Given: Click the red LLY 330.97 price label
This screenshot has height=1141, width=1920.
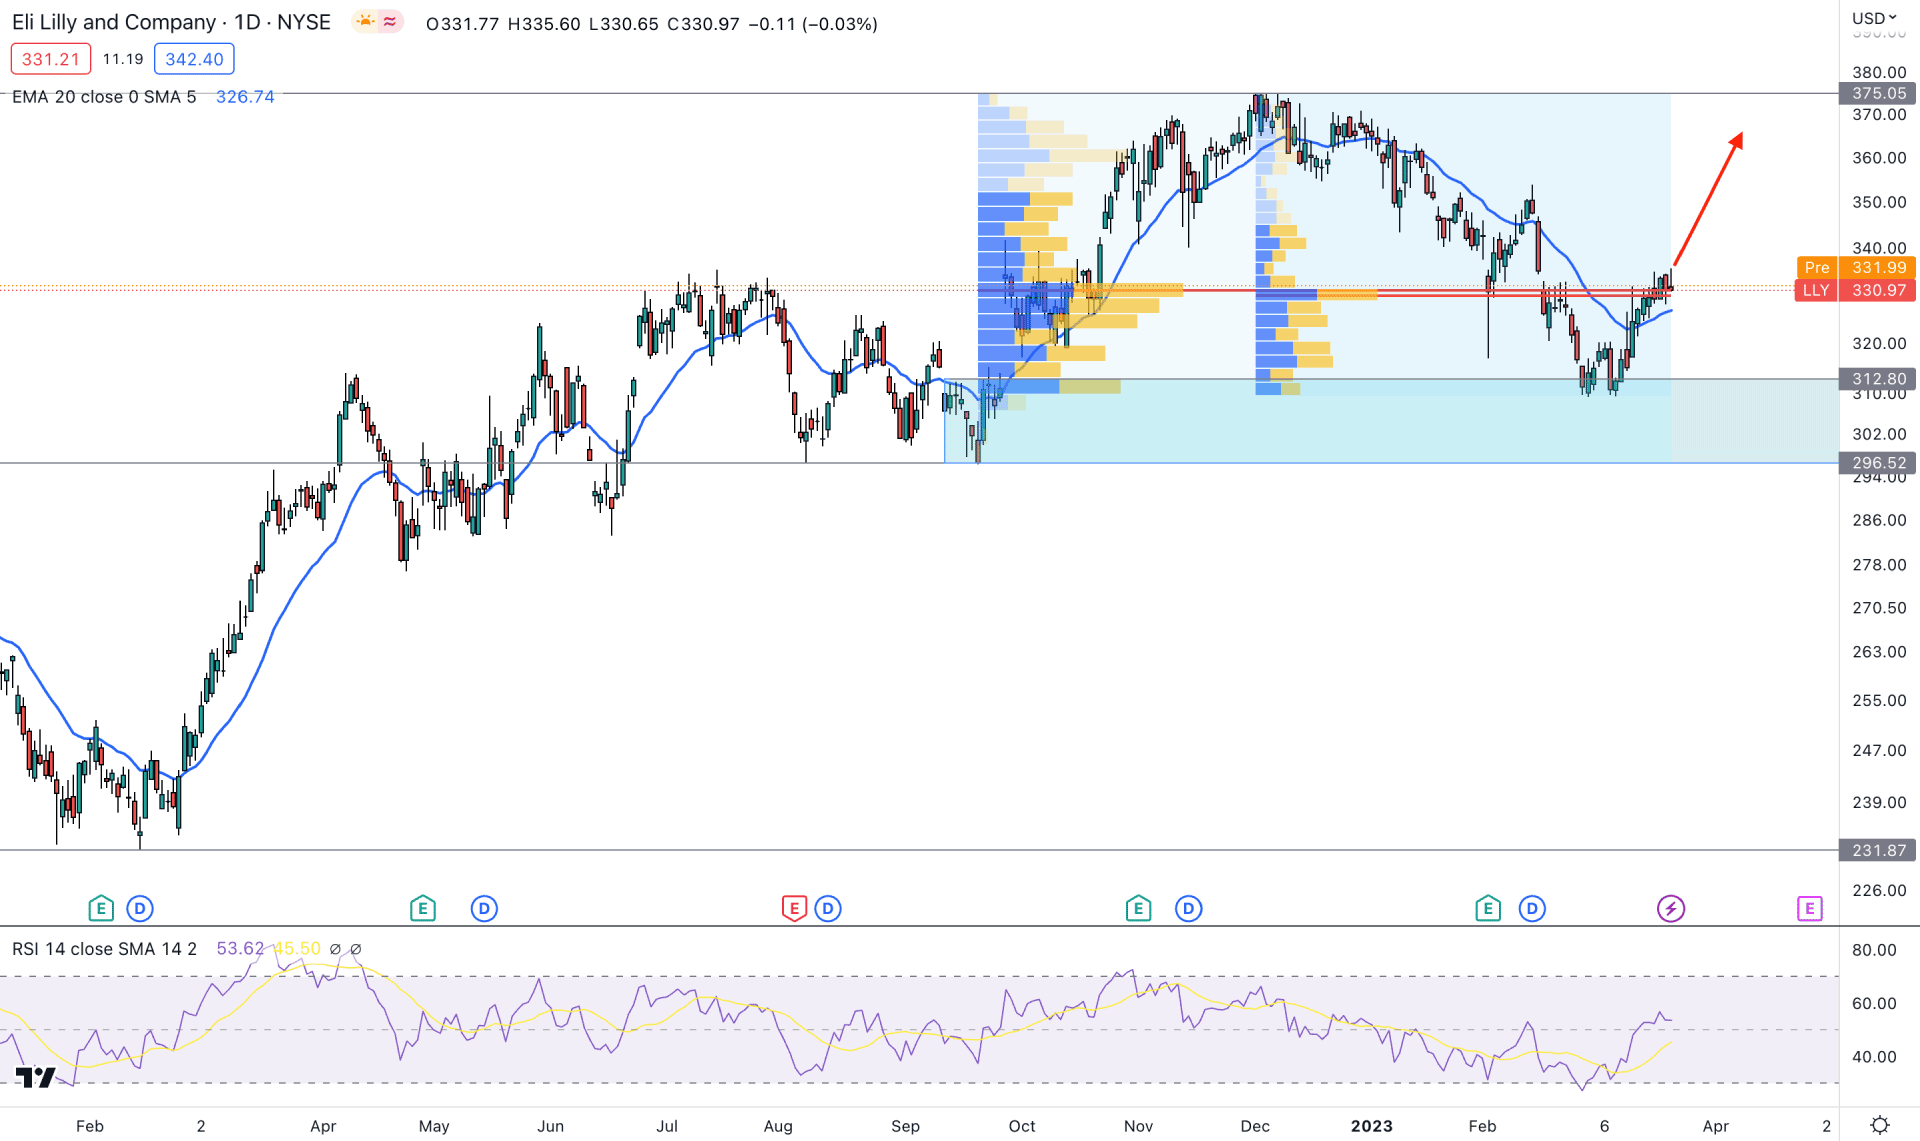Looking at the screenshot, I should click(1856, 290).
